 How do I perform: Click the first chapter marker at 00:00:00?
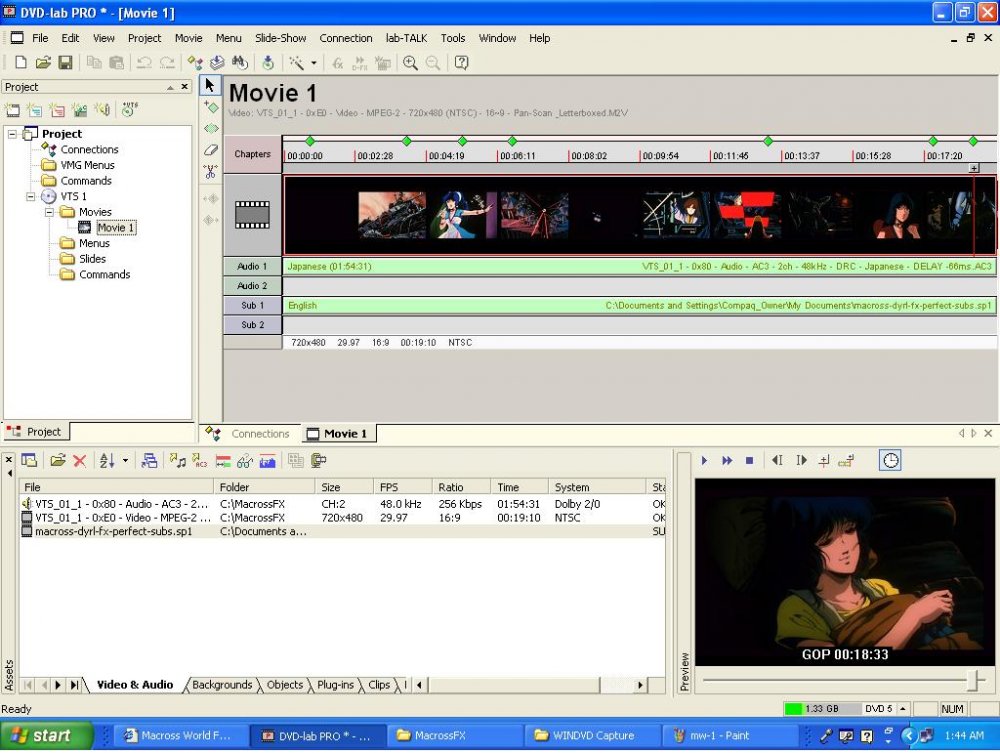[310, 141]
